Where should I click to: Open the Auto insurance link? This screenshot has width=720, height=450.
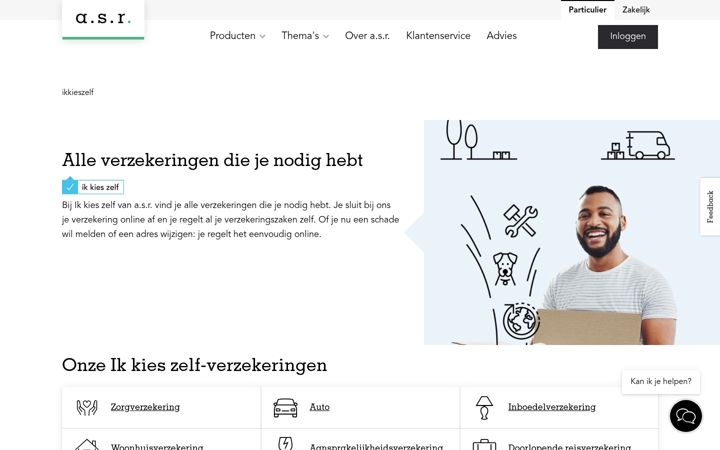(x=320, y=407)
